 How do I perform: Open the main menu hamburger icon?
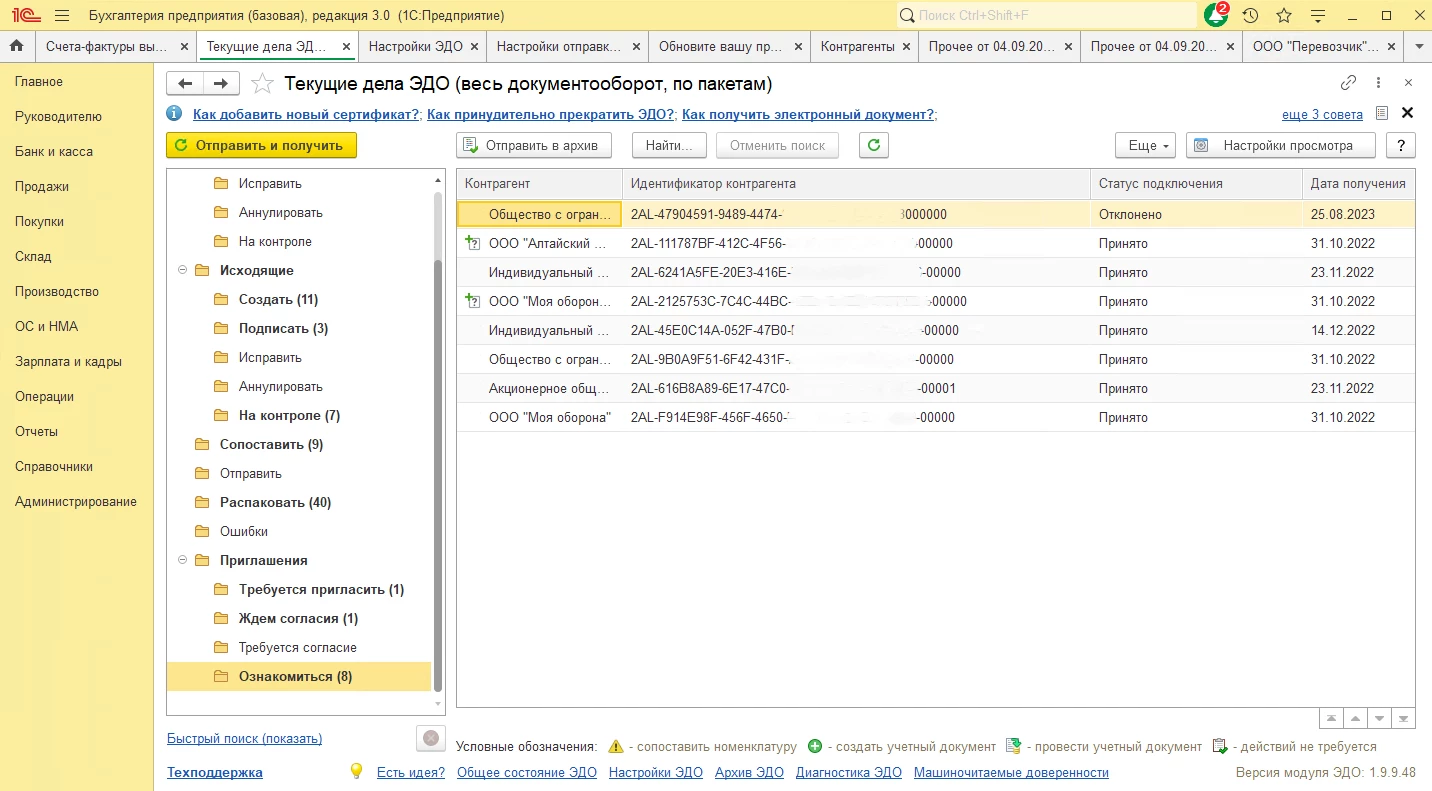click(62, 16)
